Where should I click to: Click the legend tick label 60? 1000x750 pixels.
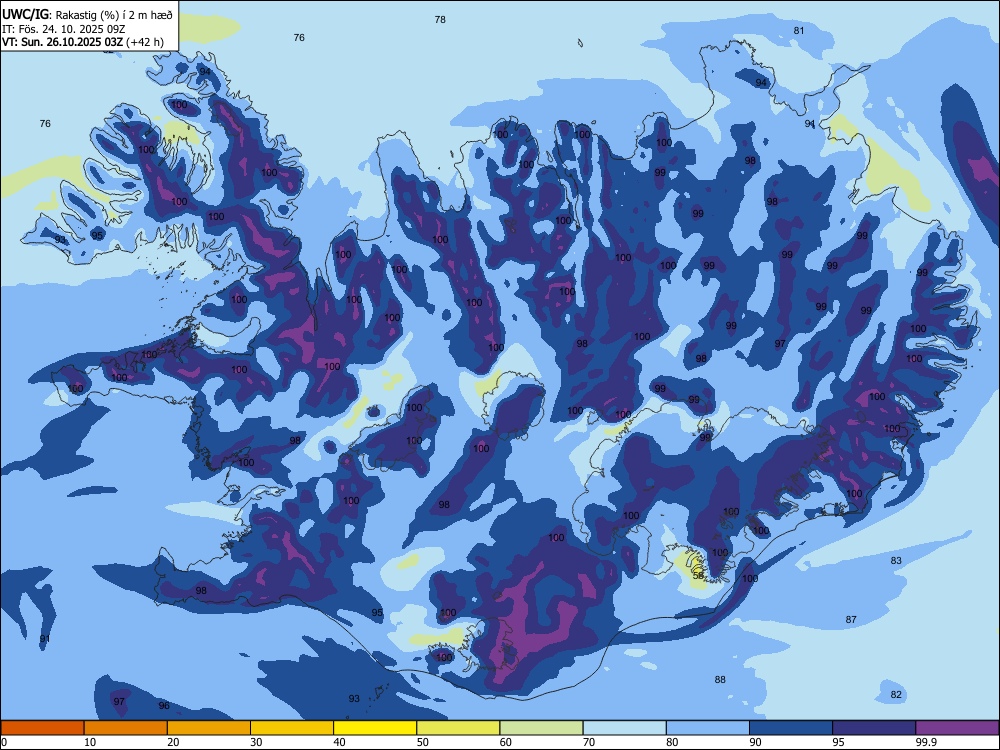tap(506, 742)
